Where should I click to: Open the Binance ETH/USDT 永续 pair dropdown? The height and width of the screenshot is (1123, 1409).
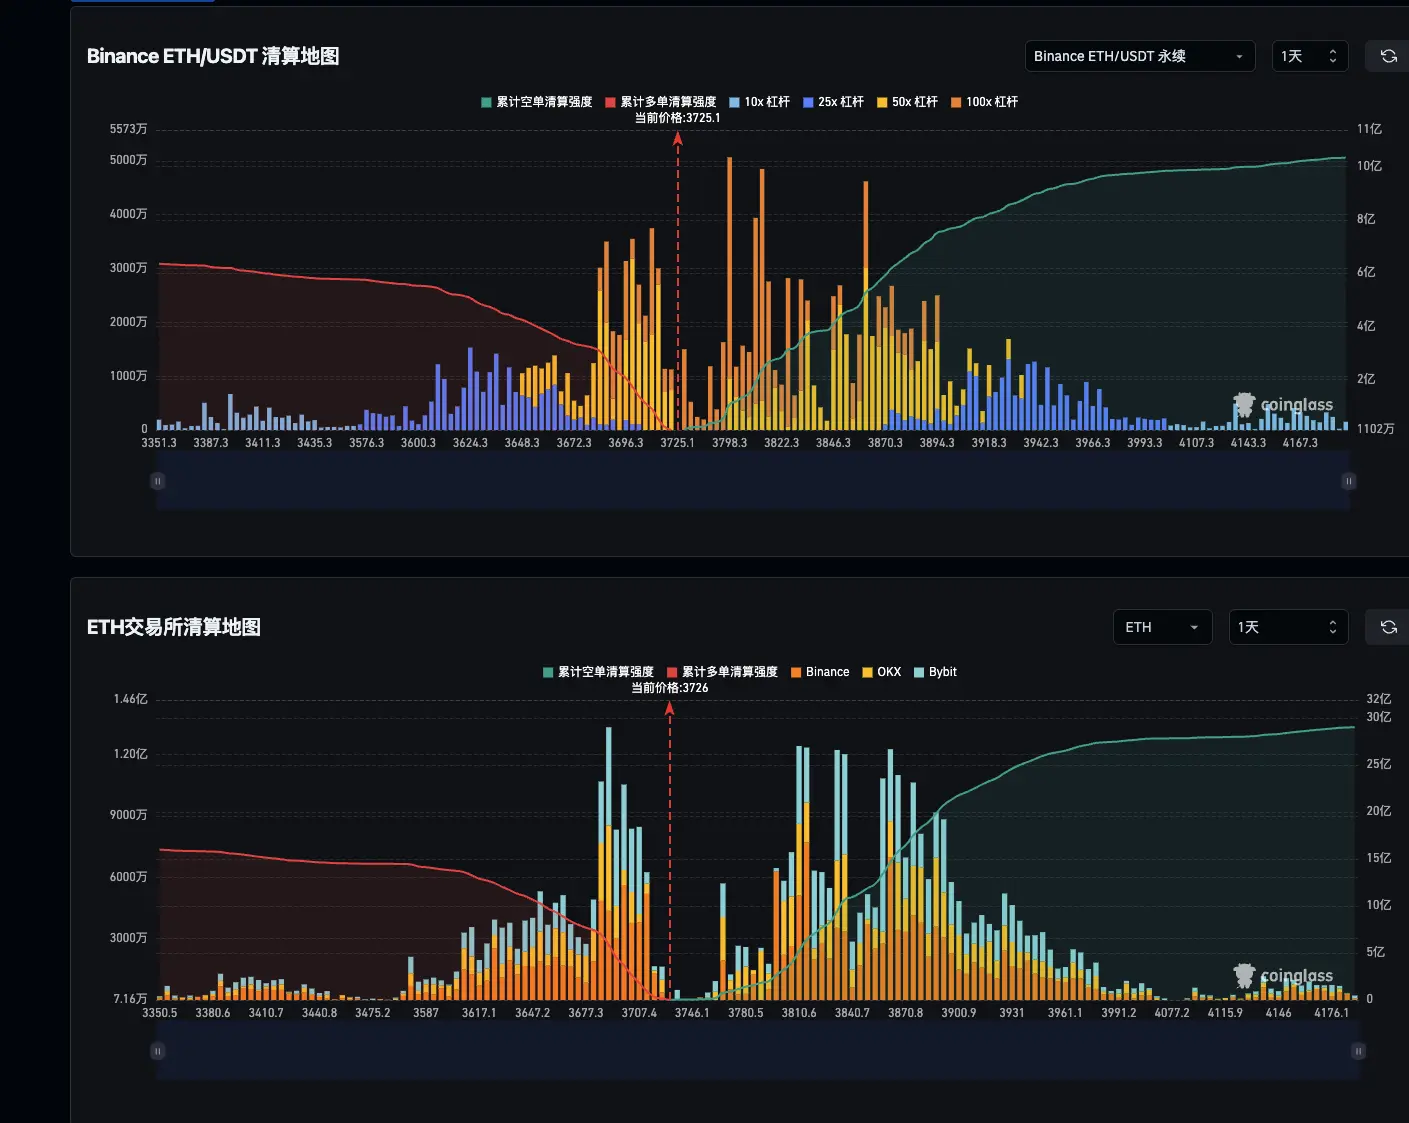1140,56
